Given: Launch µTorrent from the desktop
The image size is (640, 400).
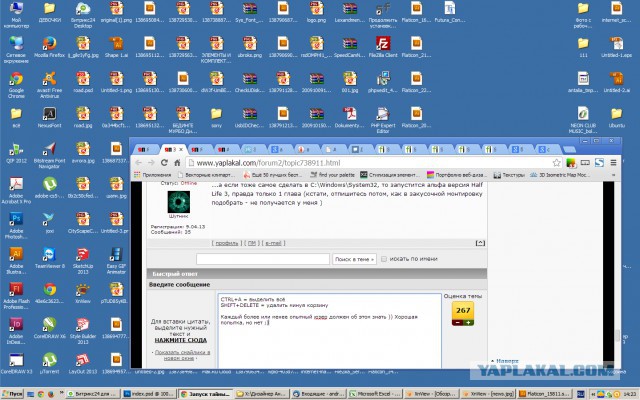Looking at the screenshot, I should pyautogui.click(x=49, y=361).
